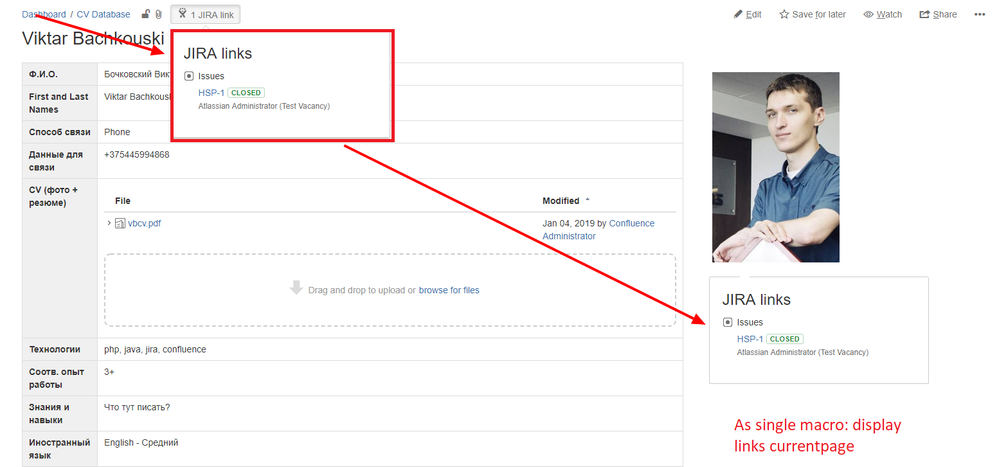Screen dimensions: 999x467
Task: Watch this page
Action: pyautogui.click(x=882, y=14)
